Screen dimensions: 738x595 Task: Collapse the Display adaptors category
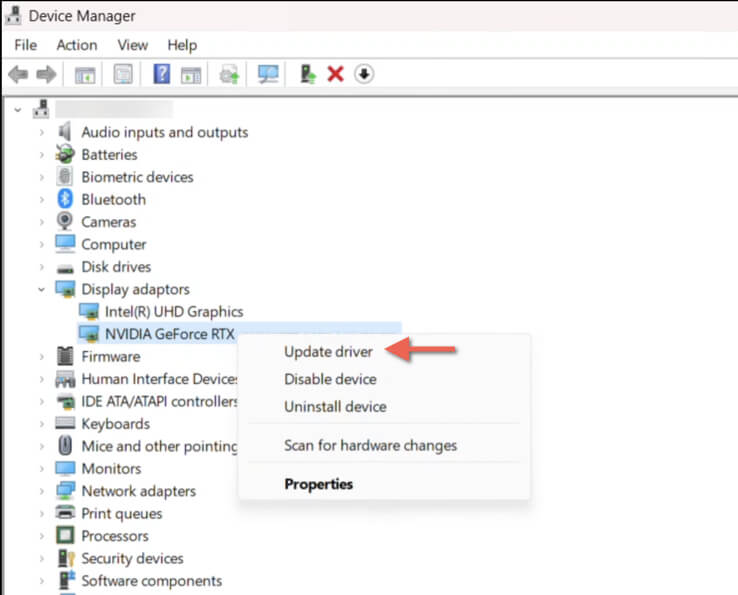(41, 289)
